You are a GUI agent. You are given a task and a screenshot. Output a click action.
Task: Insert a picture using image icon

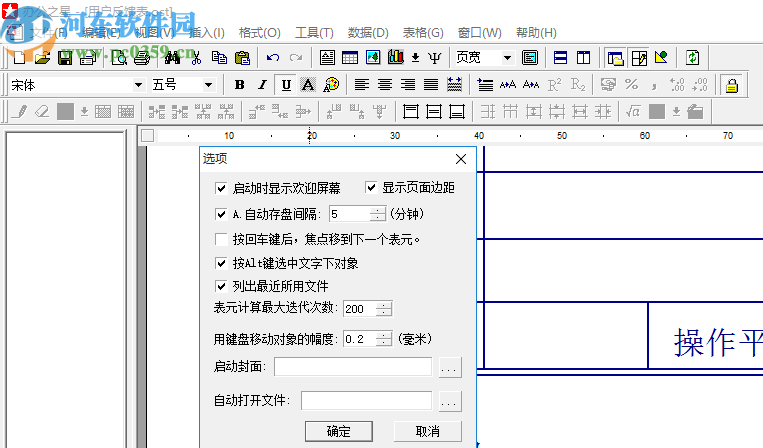tap(373, 58)
